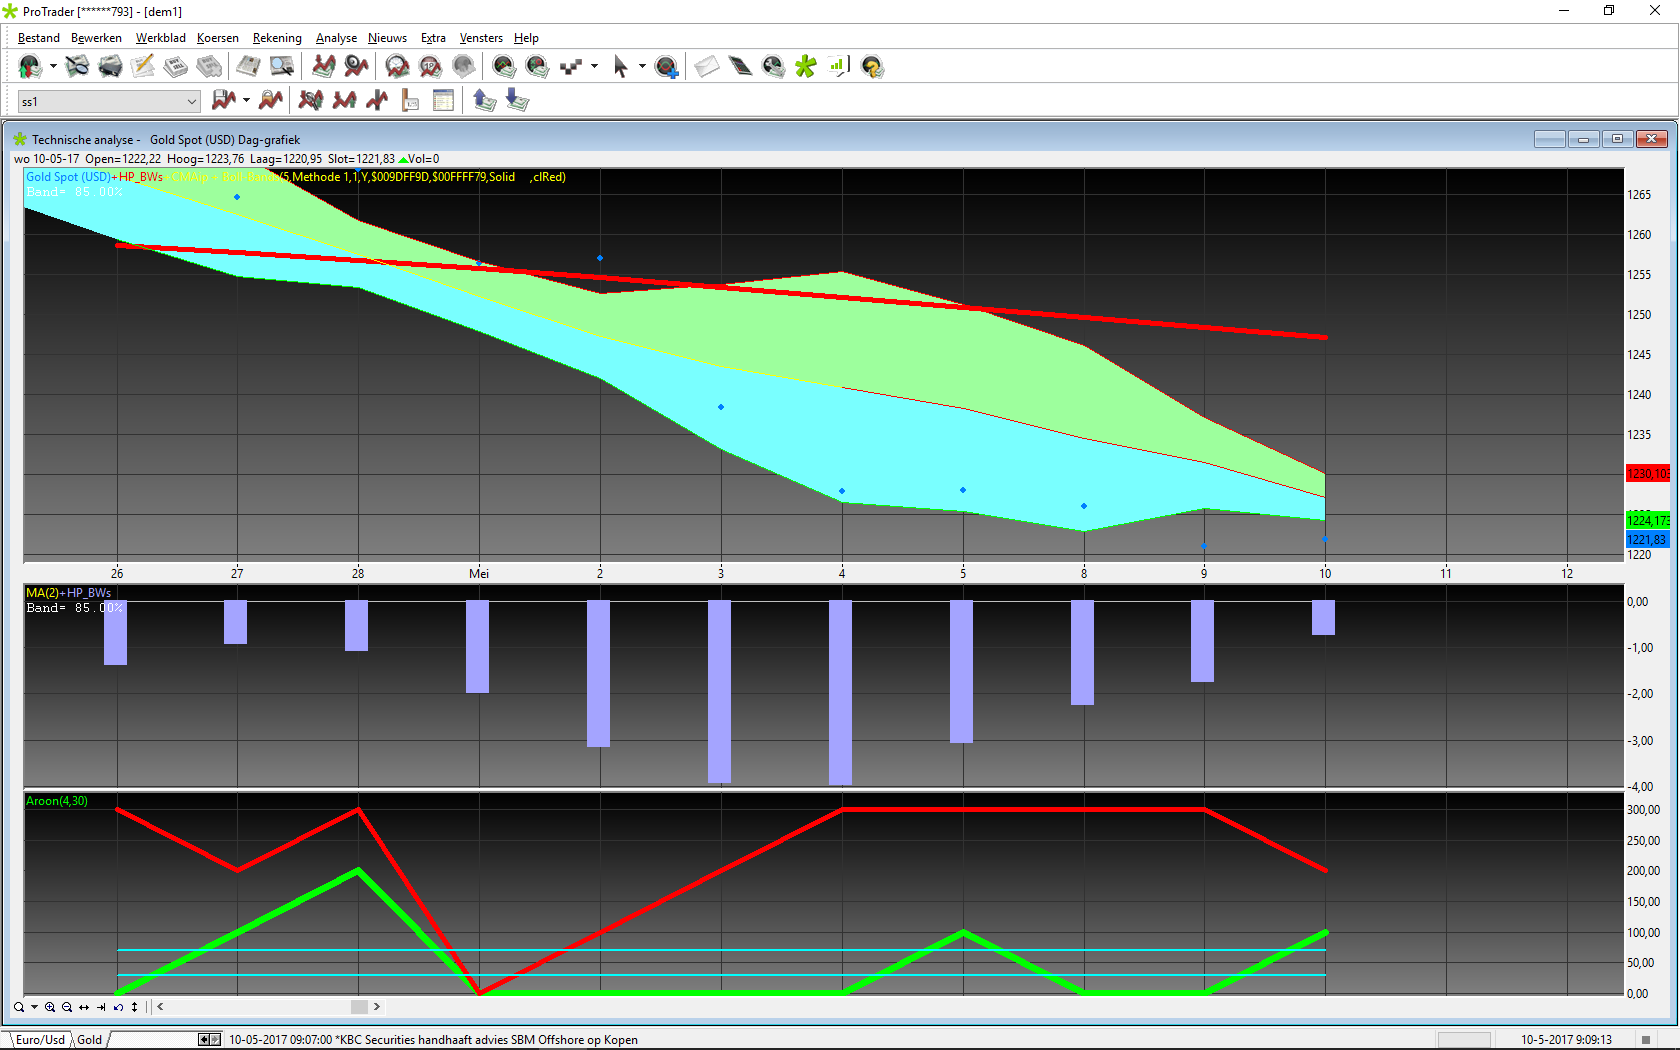Click the red 1230,10 price label

[x=1647, y=473]
